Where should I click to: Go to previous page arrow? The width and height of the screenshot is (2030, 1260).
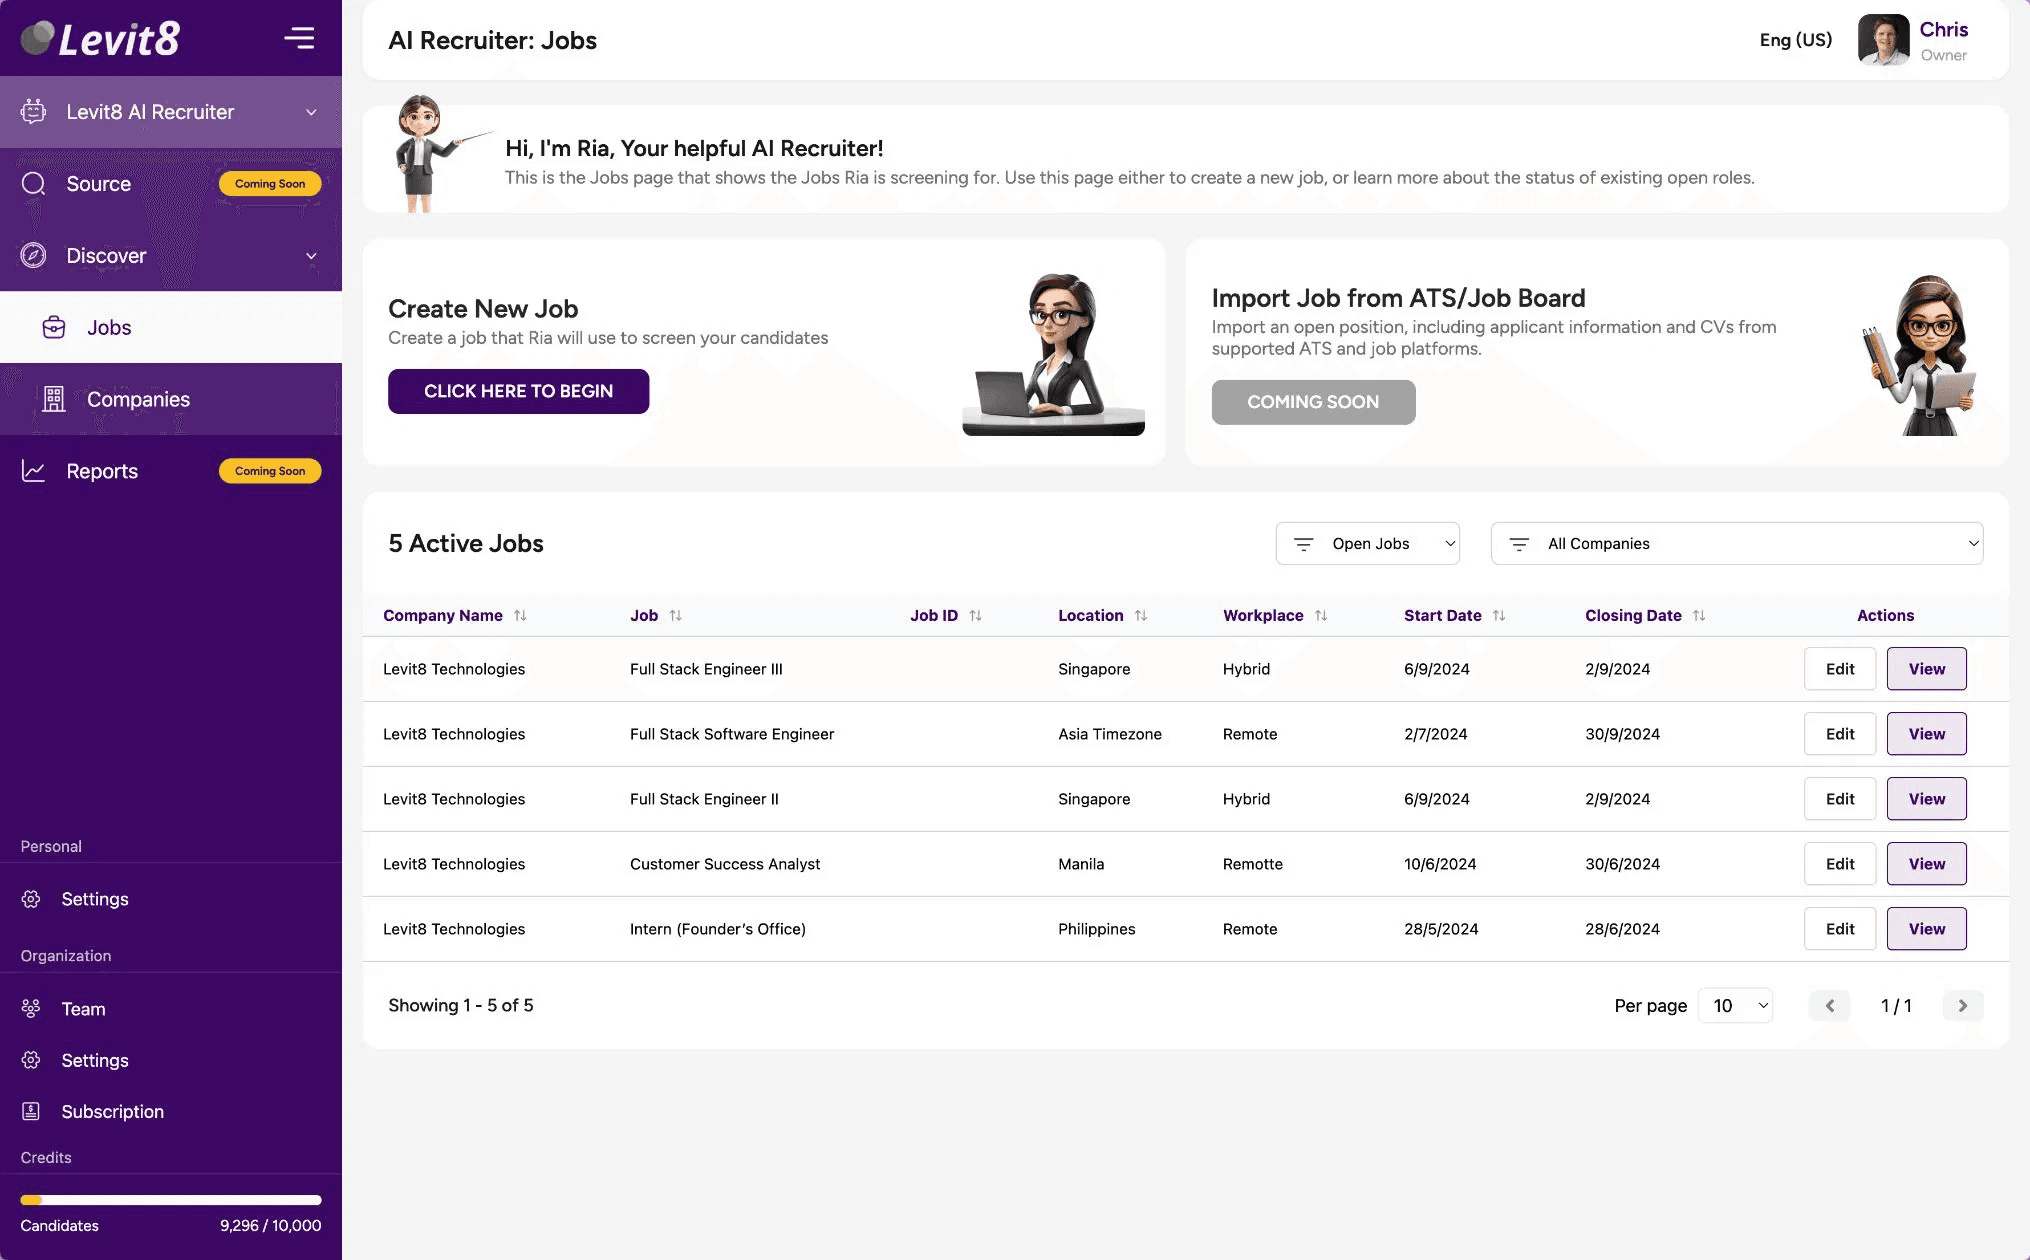[x=1829, y=1005]
